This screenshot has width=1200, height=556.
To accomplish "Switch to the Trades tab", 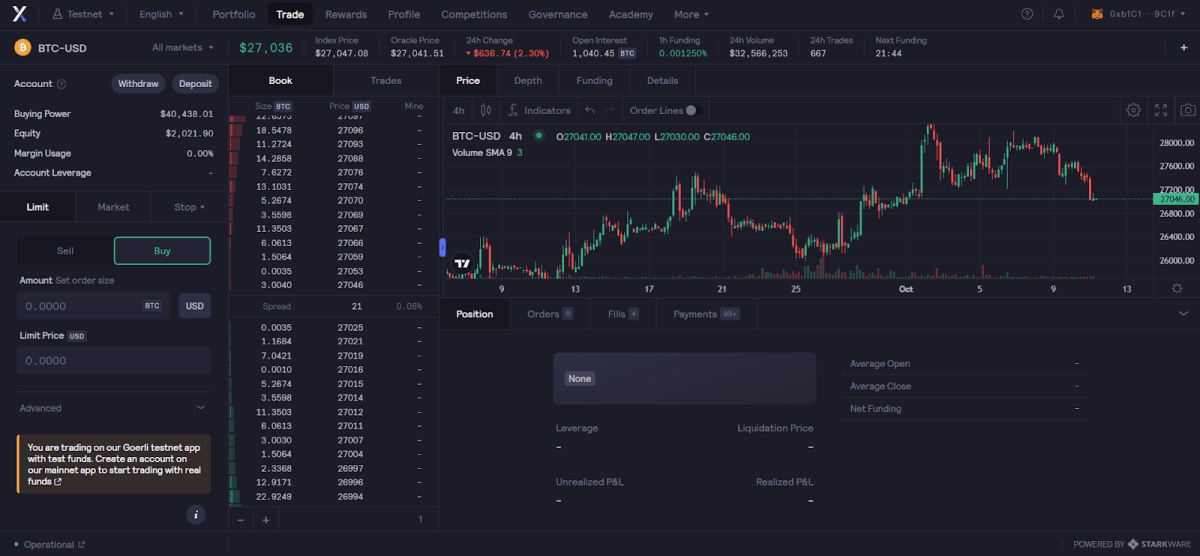I will coord(386,81).
